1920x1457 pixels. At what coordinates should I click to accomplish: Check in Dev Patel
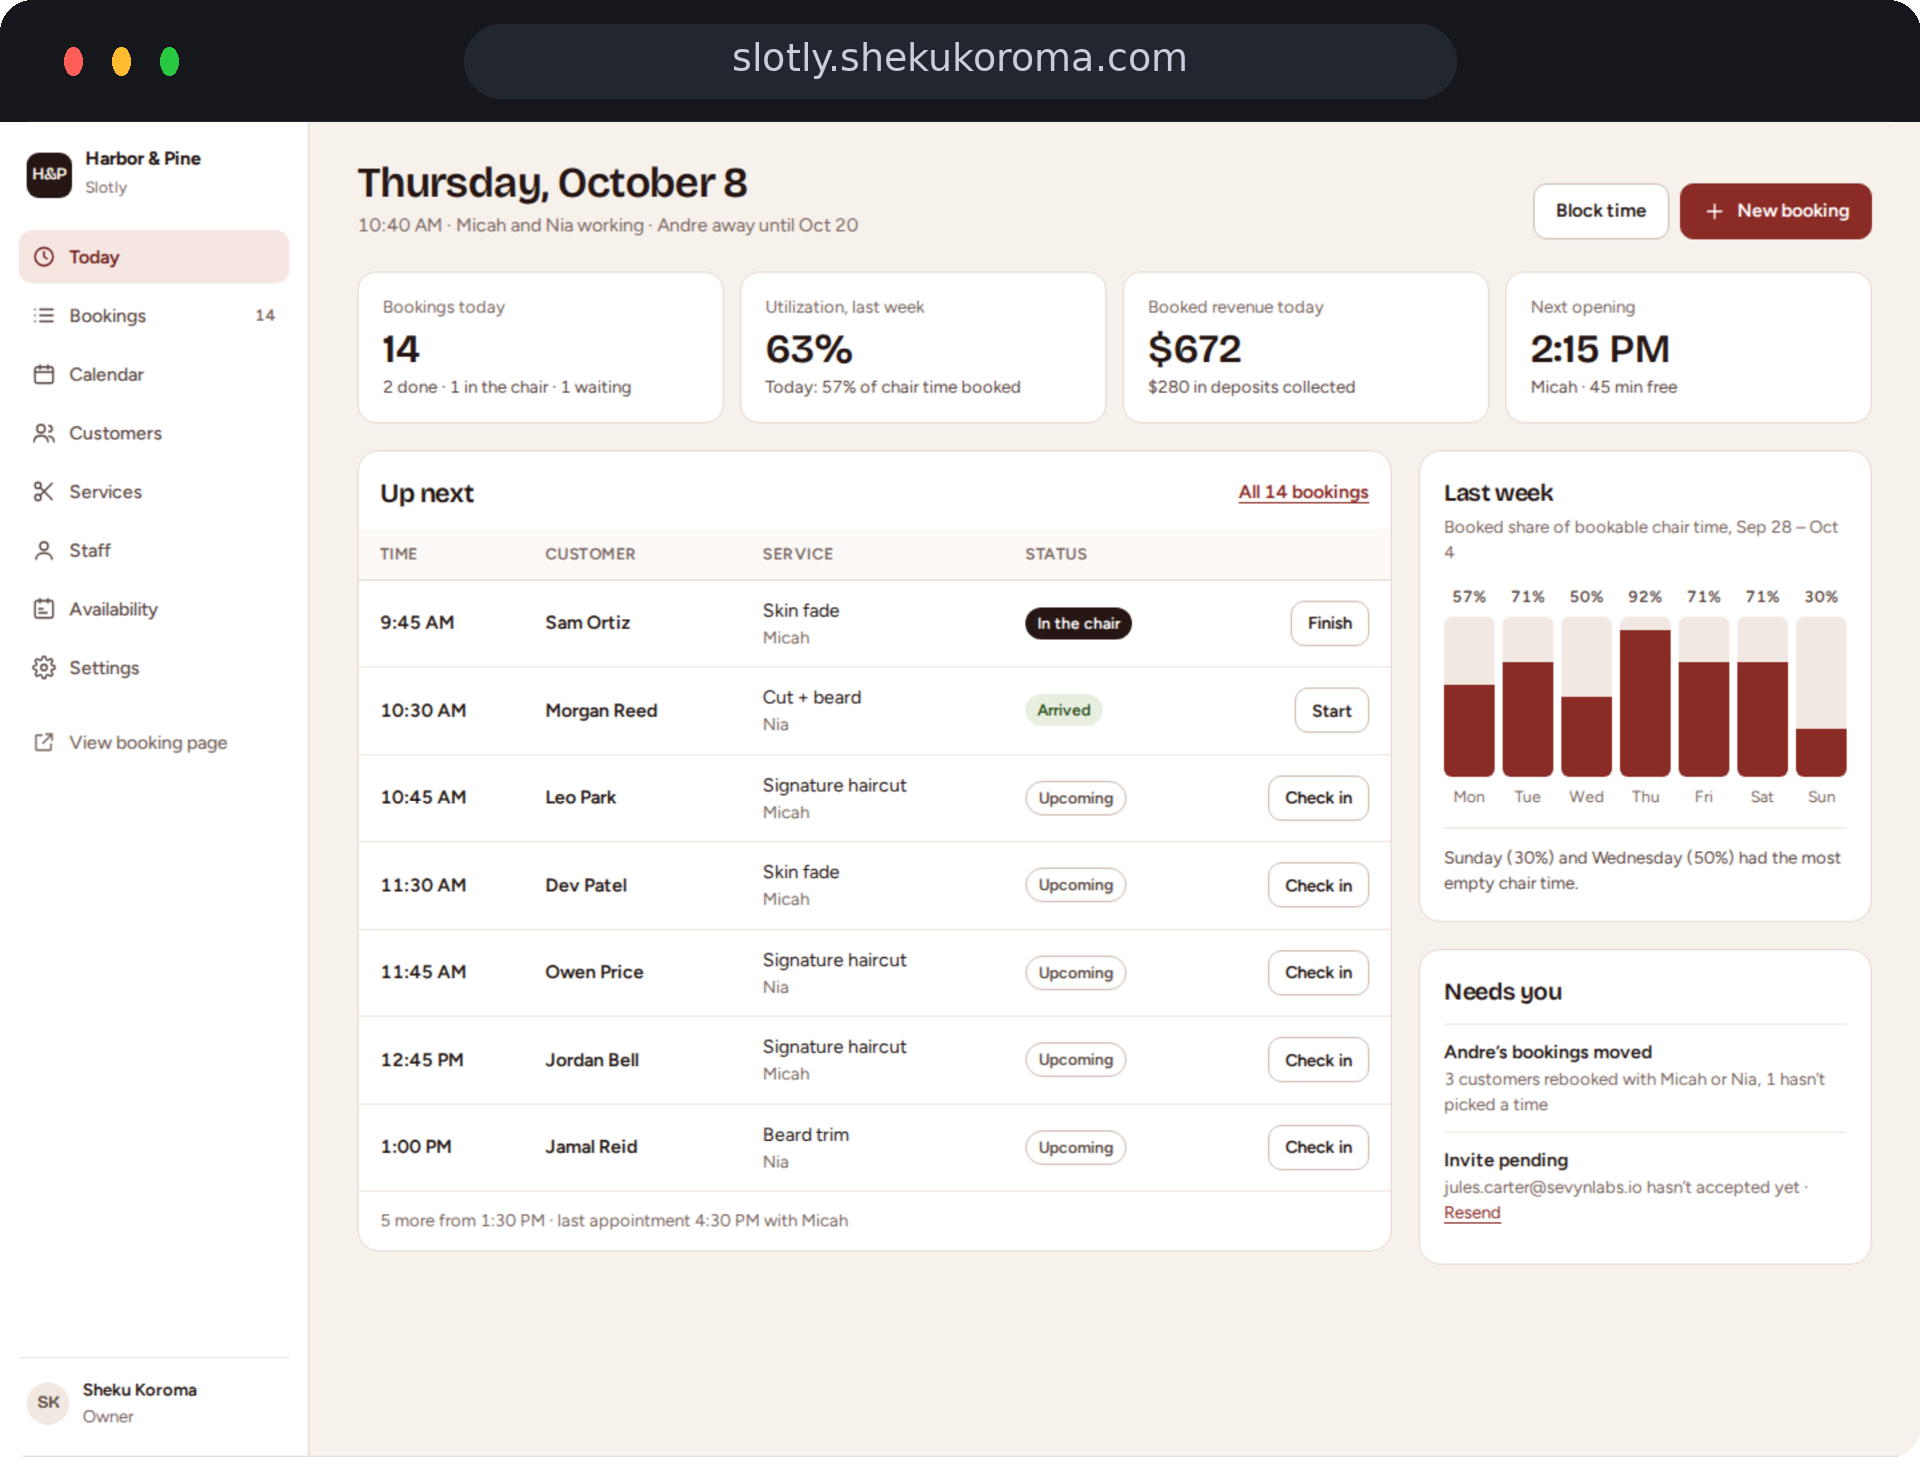(1318, 885)
